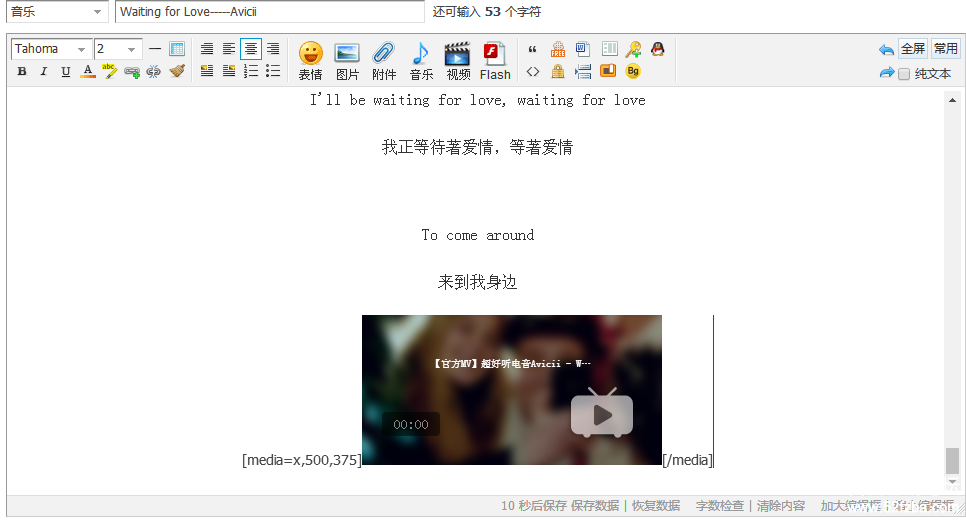Click the '[/media]' closing tag text
The height and width of the screenshot is (521, 966).
point(688,460)
